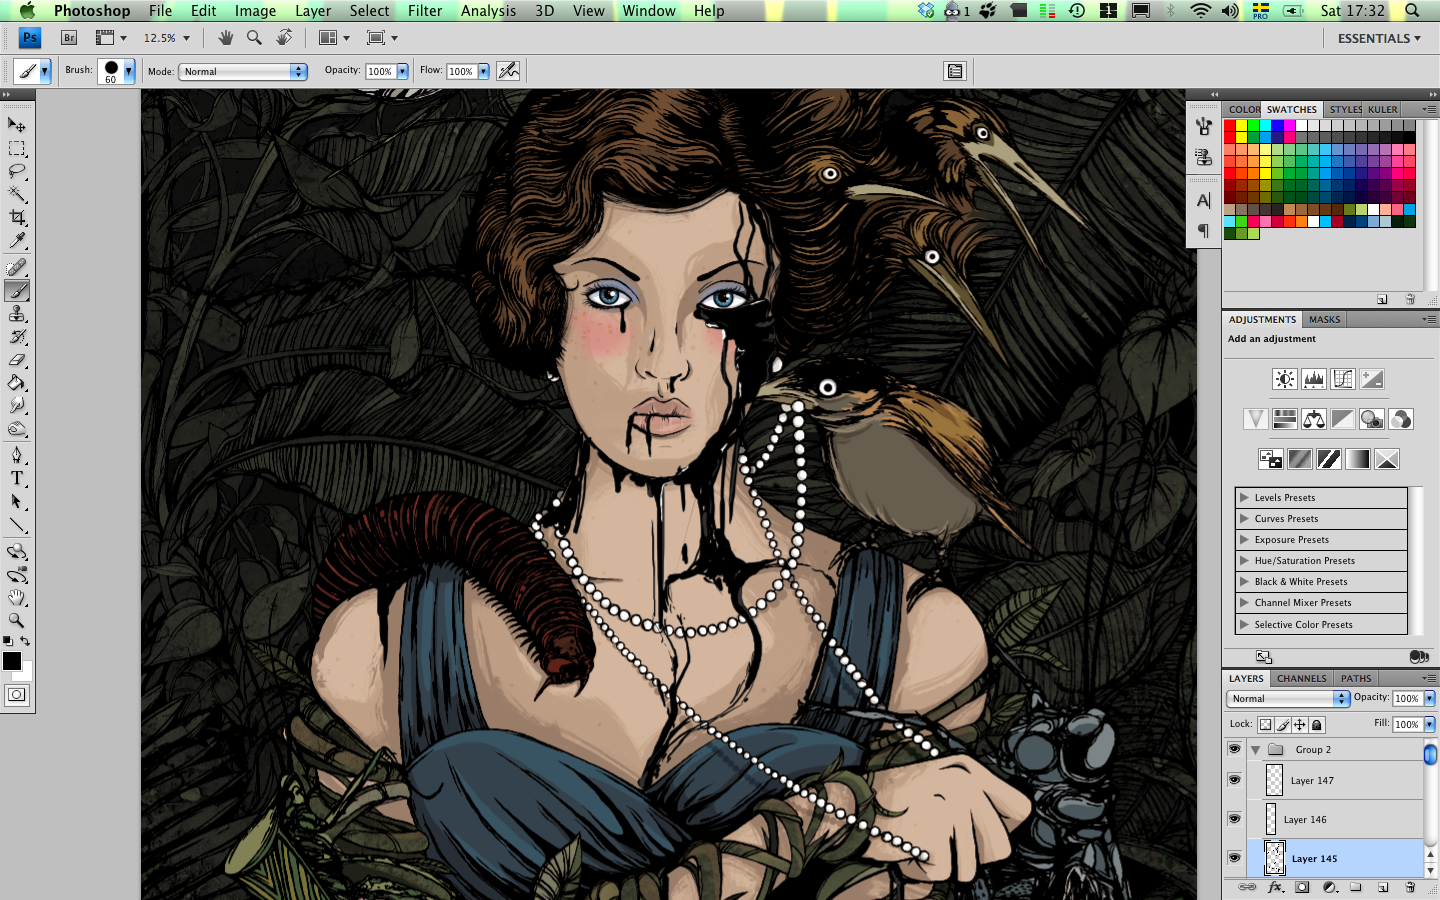The height and width of the screenshot is (900, 1440).
Task: Select the History Brush tool
Action: (17, 337)
